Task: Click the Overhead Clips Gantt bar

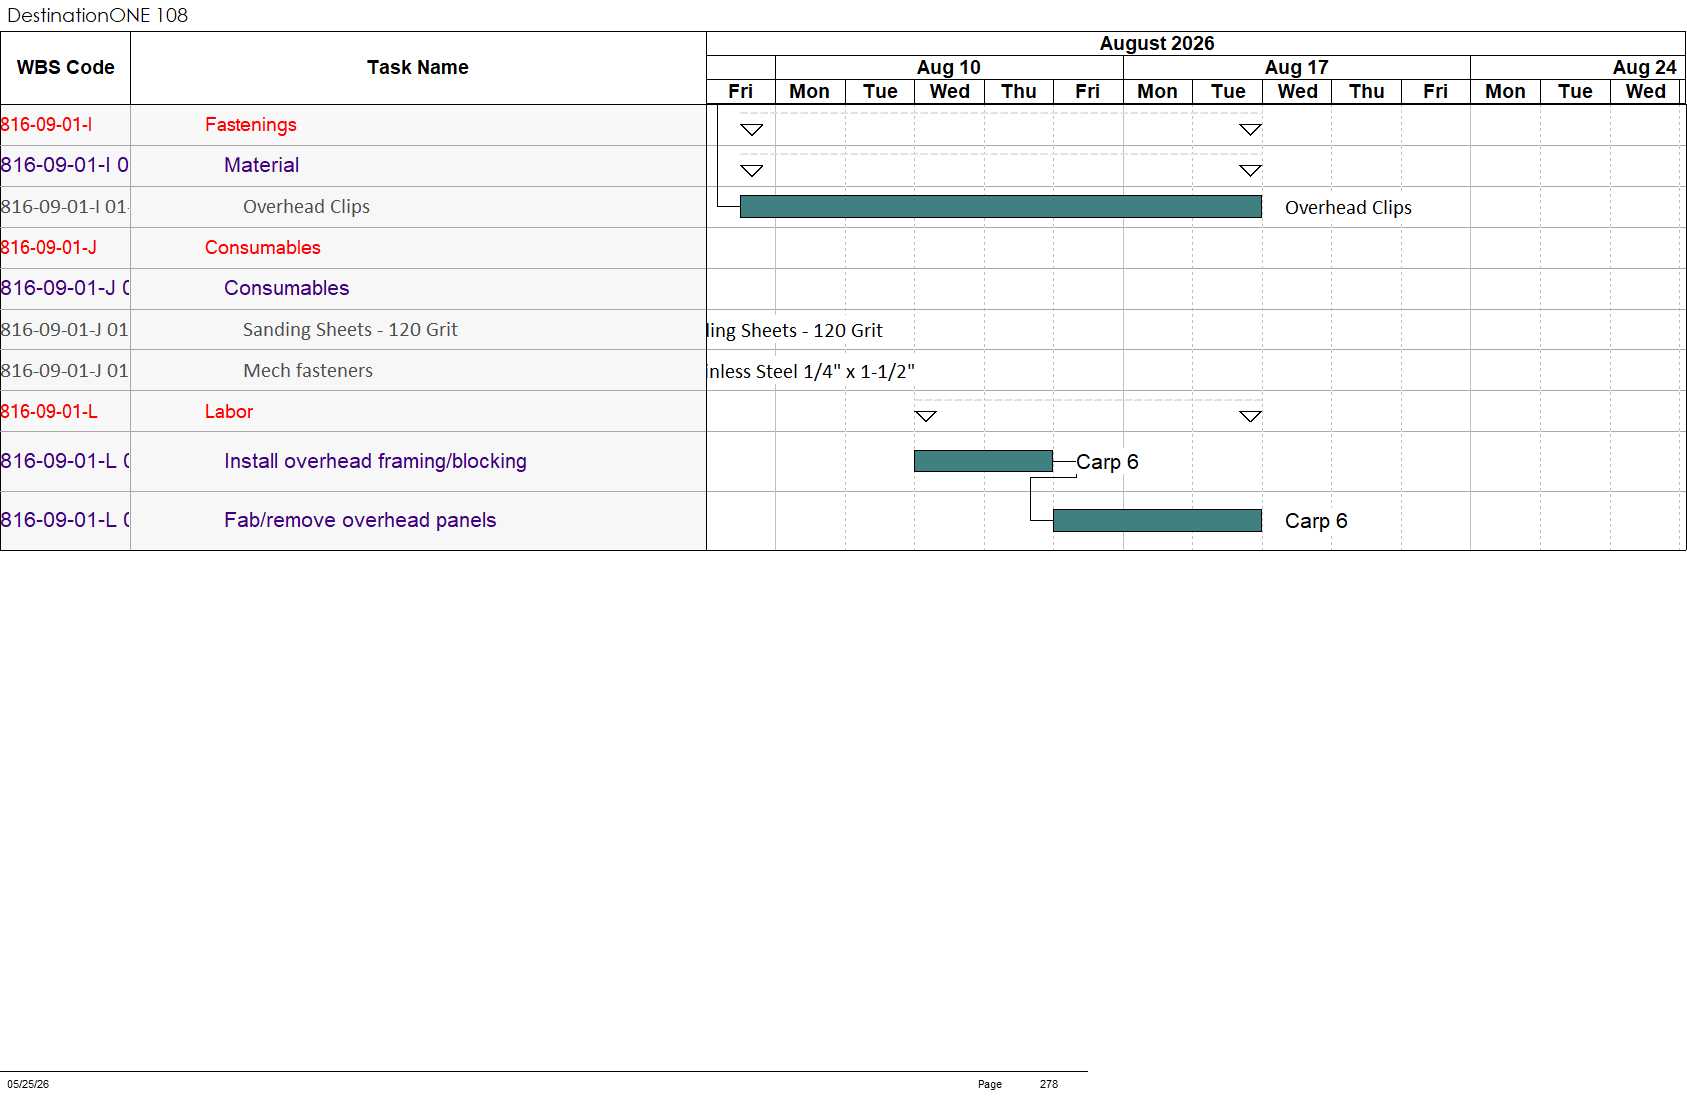Action: [x=1000, y=207]
